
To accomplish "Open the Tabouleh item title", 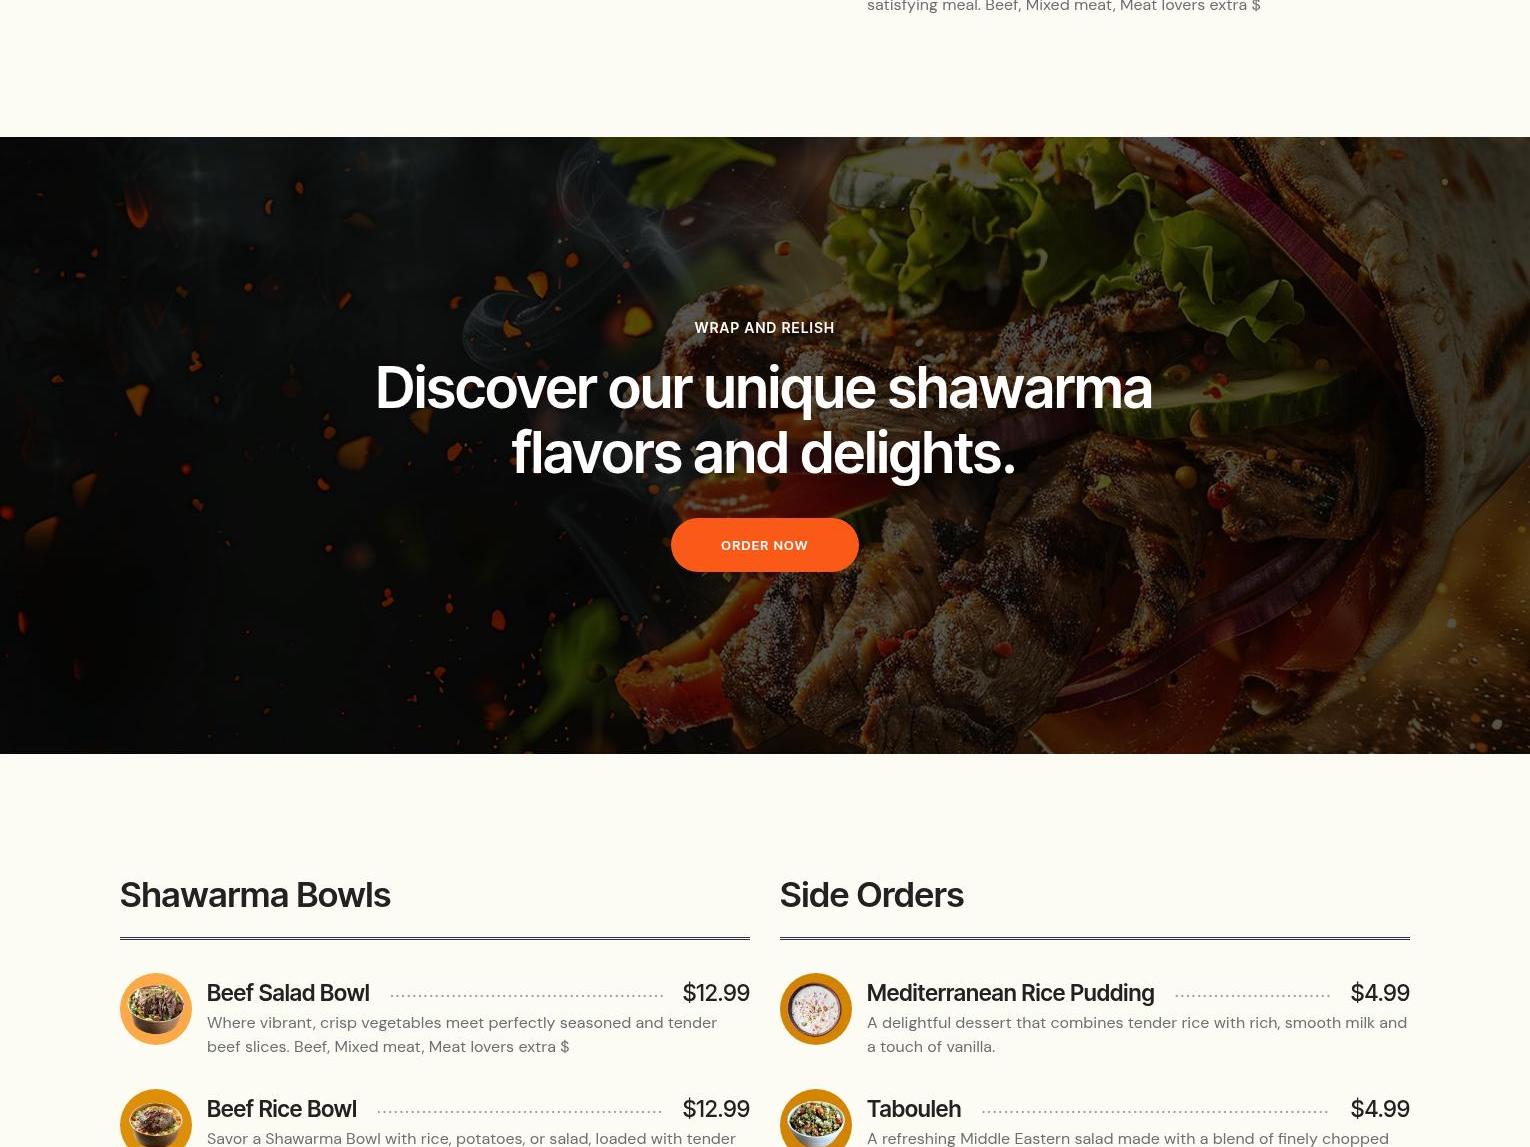I will pos(914,1109).
